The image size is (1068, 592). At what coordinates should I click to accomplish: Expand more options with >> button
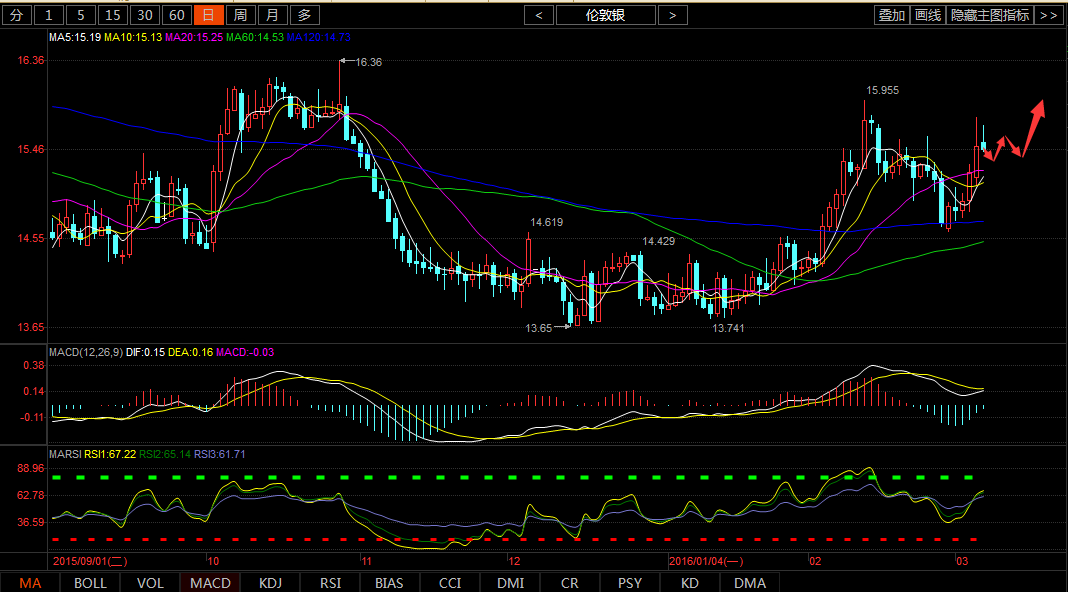coord(1047,15)
